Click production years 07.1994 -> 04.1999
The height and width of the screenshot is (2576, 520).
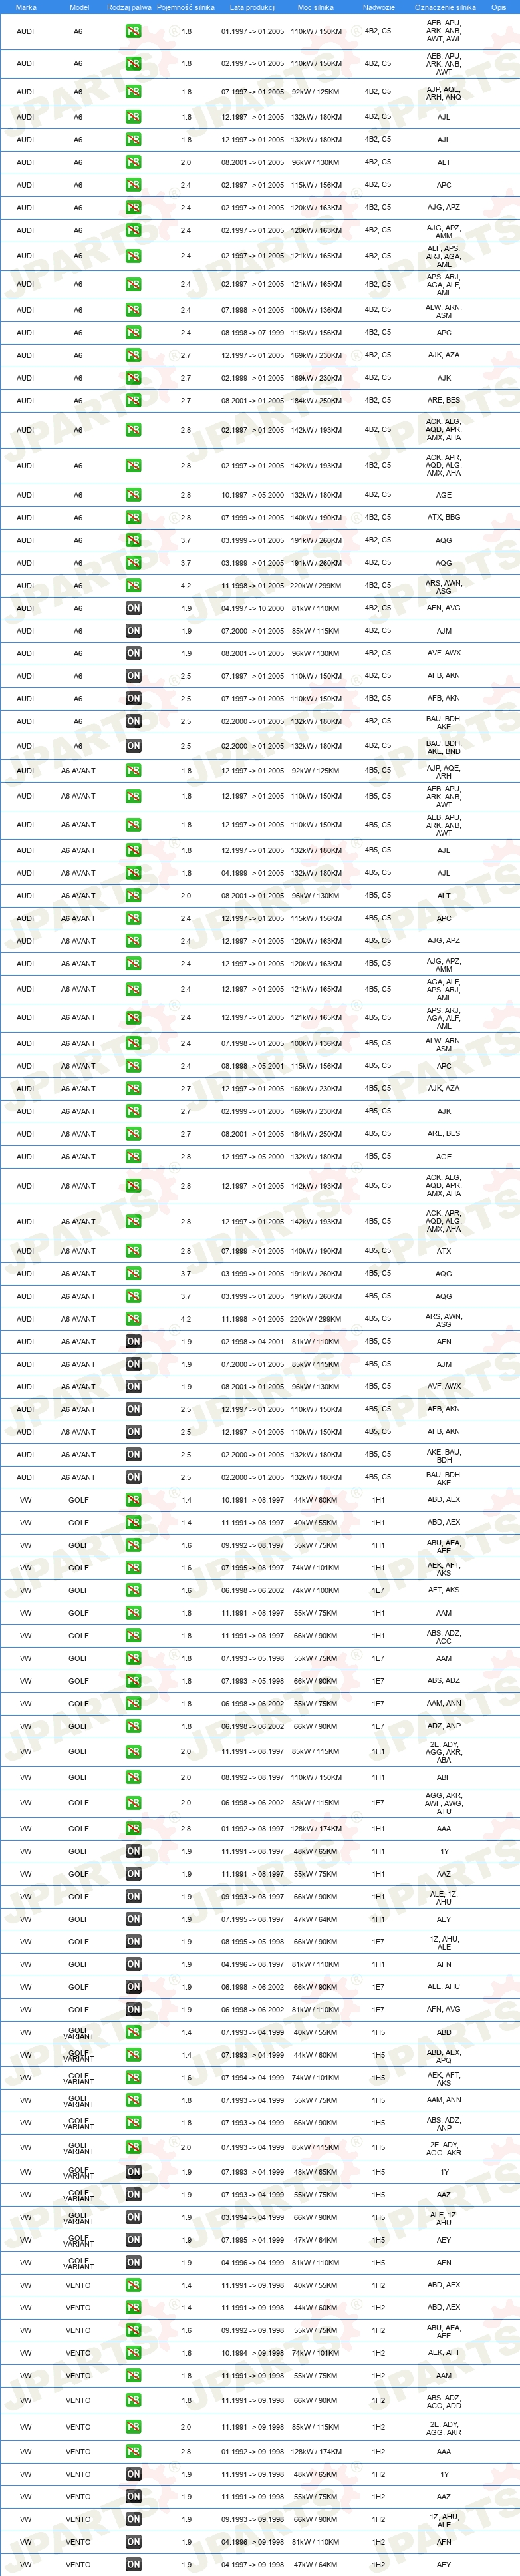253,2077
